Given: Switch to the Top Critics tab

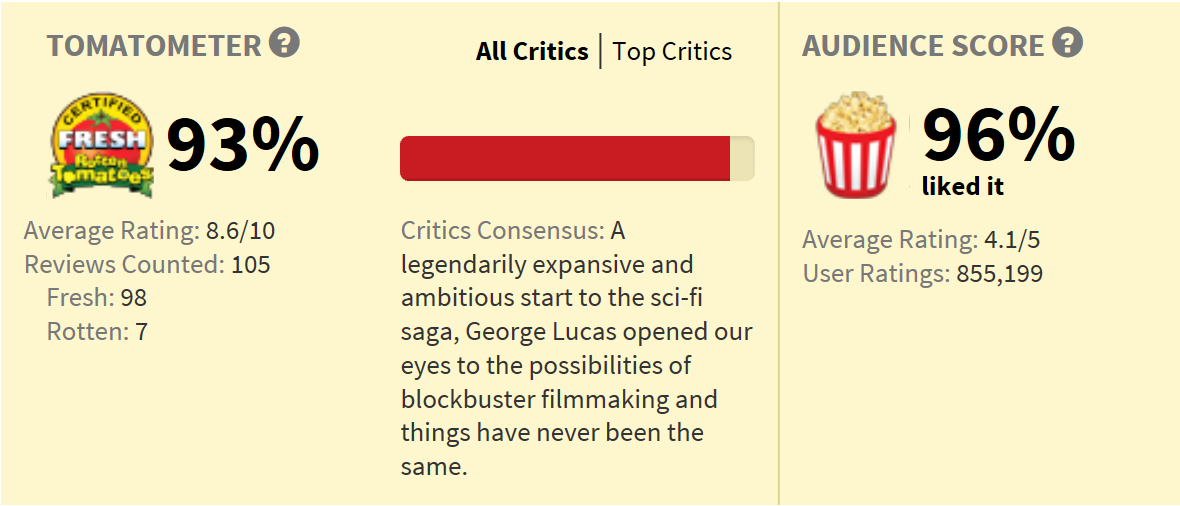Looking at the screenshot, I should (x=672, y=52).
